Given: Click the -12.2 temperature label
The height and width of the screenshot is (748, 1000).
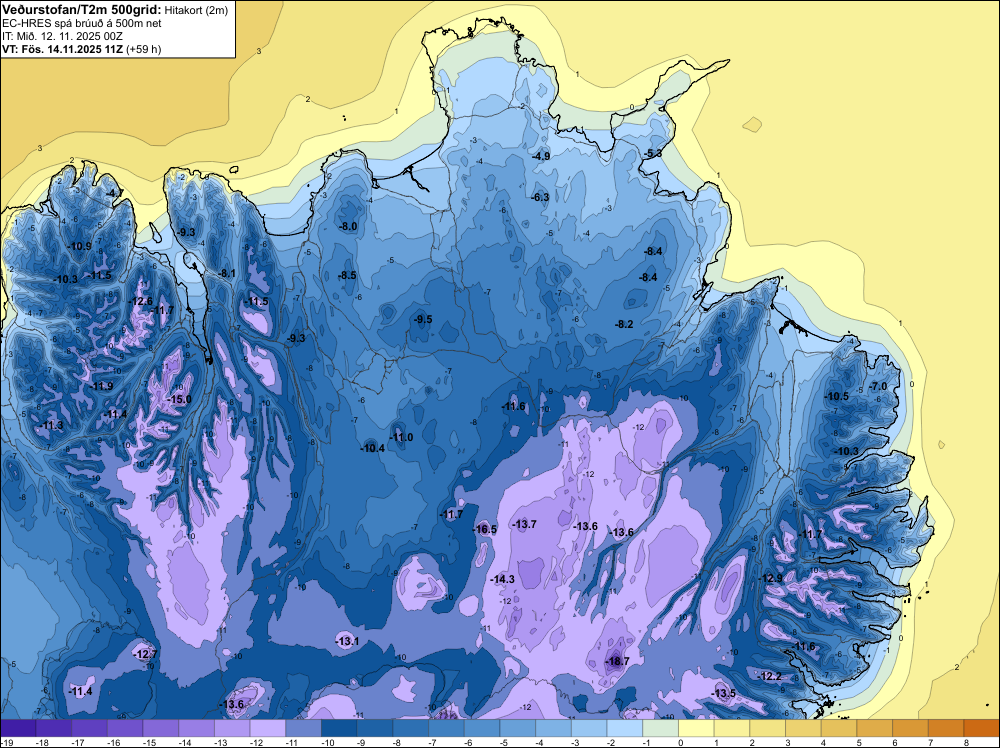Looking at the screenshot, I should pyautogui.click(x=770, y=676).
